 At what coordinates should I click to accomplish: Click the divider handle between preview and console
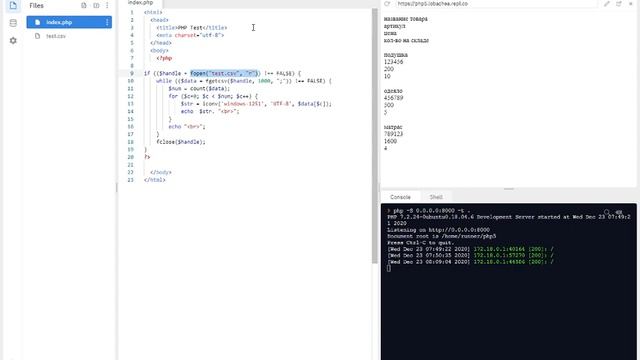point(509,189)
